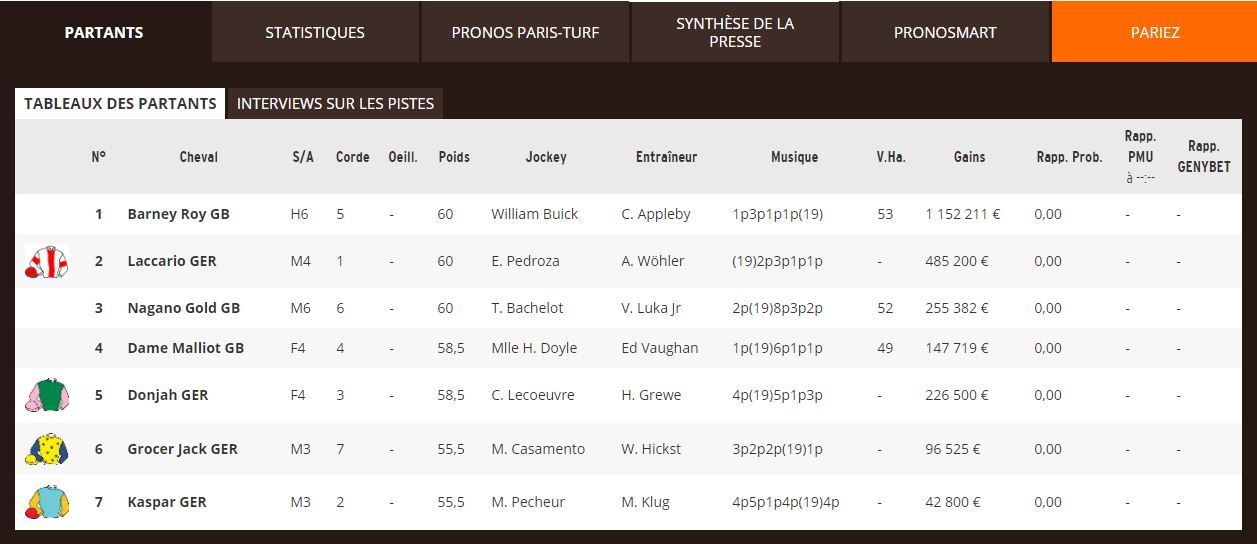Click Laccario's red and white jockey silk
The image size is (1257, 544).
pyautogui.click(x=46, y=261)
